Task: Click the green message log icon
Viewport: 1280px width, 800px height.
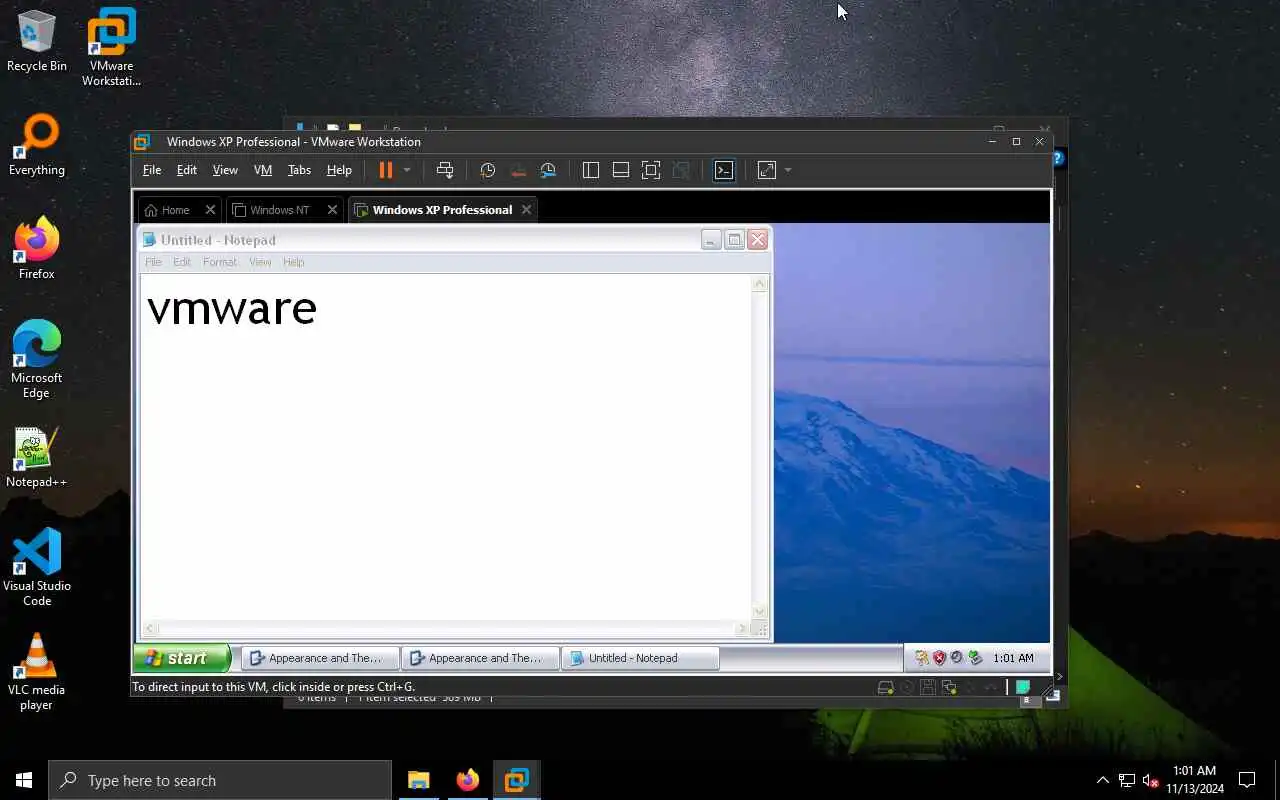Action: point(1023,687)
